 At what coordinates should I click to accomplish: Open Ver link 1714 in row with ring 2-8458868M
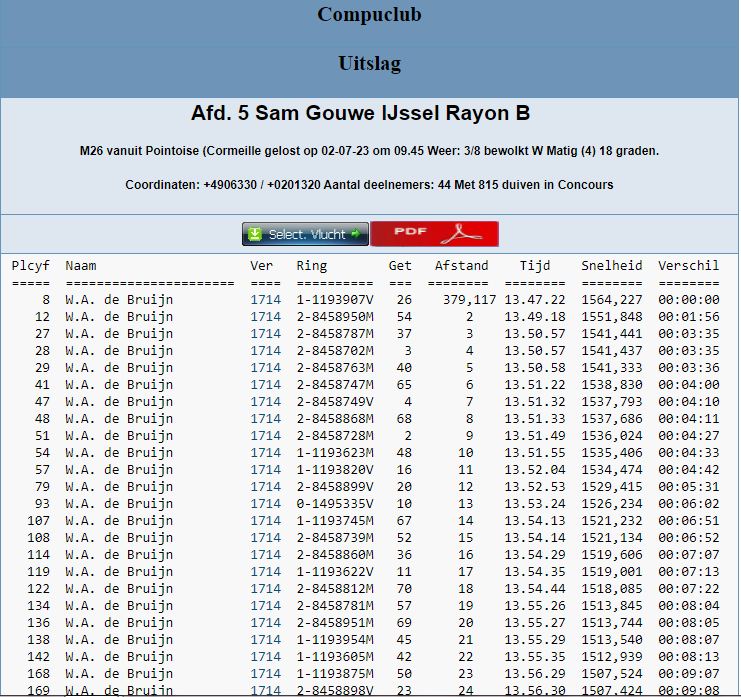(265, 419)
